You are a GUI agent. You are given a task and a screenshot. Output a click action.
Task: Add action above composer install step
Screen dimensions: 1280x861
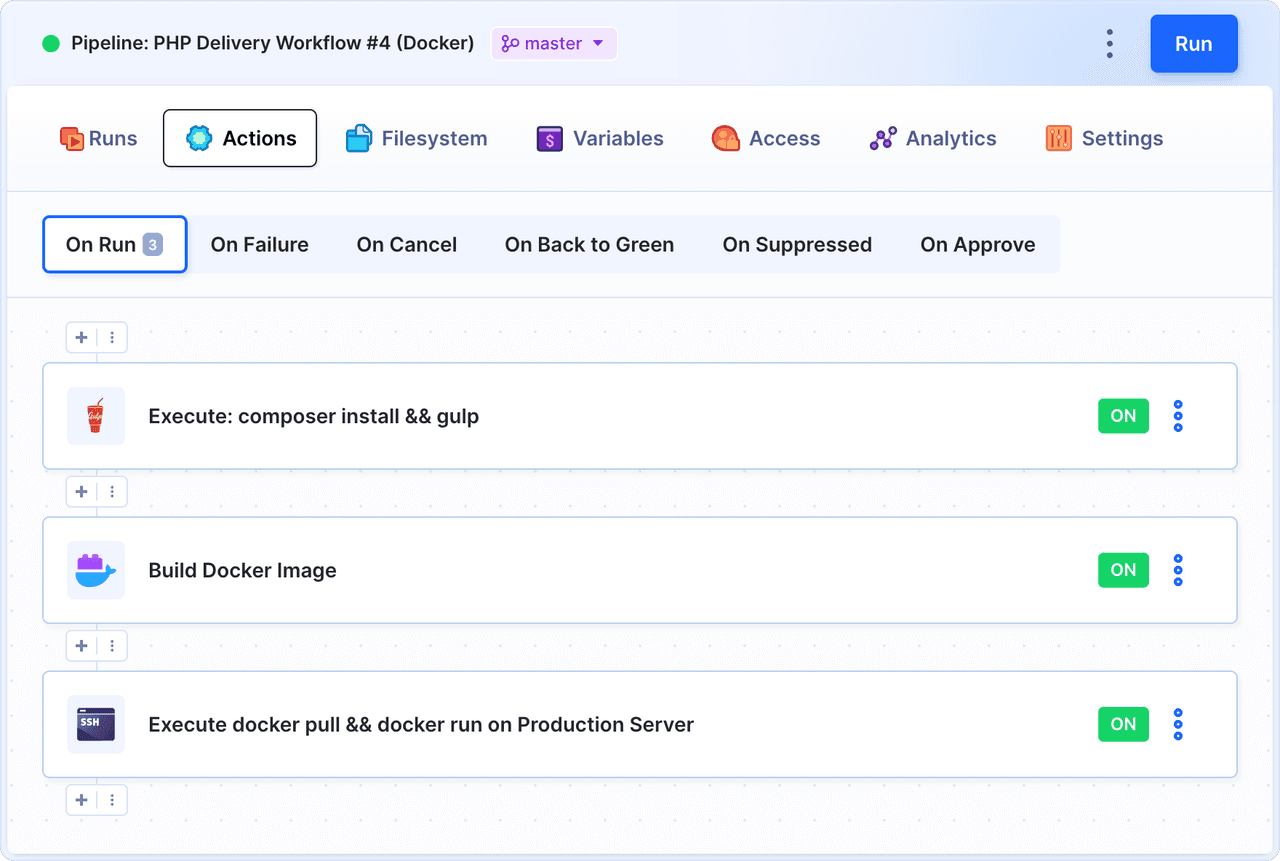click(x=82, y=338)
